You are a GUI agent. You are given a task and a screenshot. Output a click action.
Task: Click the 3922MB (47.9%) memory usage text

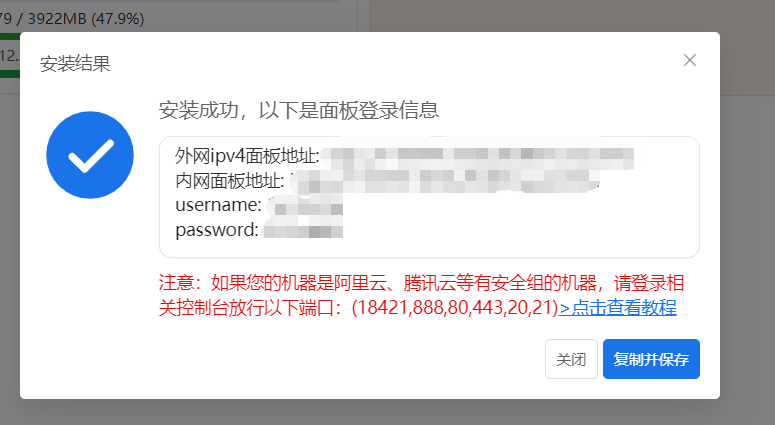click(86, 19)
